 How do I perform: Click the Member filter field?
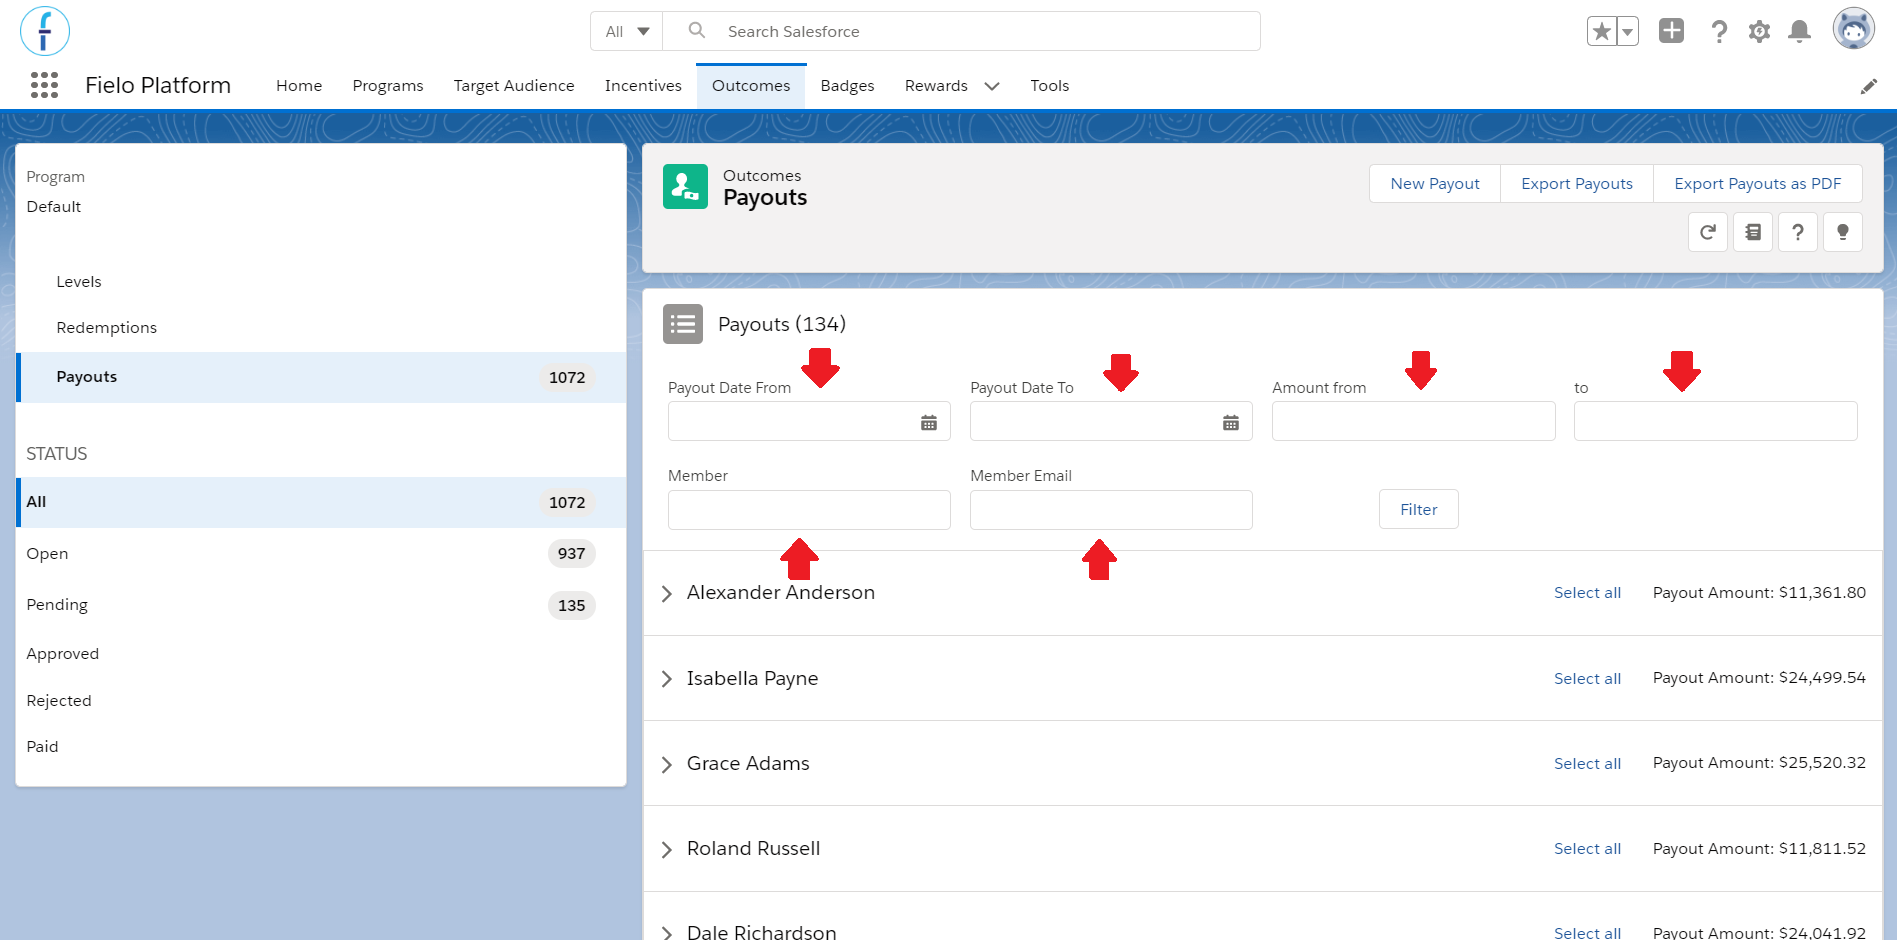point(809,510)
